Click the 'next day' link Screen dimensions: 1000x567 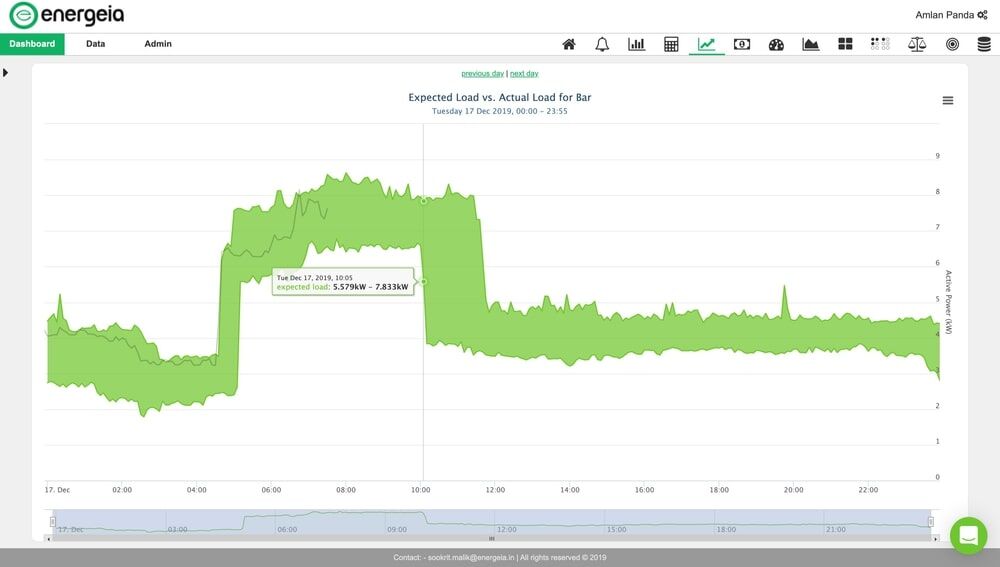click(524, 74)
